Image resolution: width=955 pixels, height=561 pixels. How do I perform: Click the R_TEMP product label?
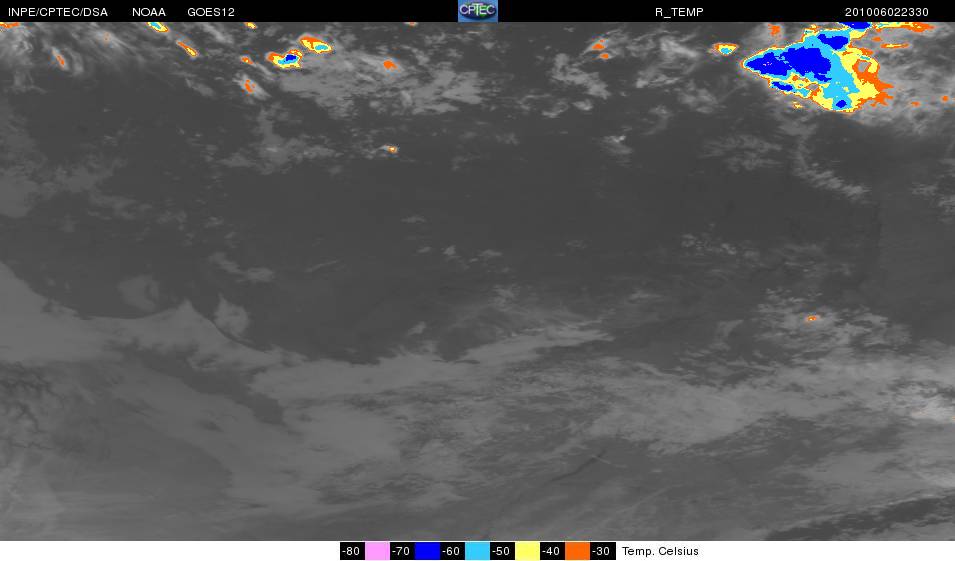[x=679, y=12]
